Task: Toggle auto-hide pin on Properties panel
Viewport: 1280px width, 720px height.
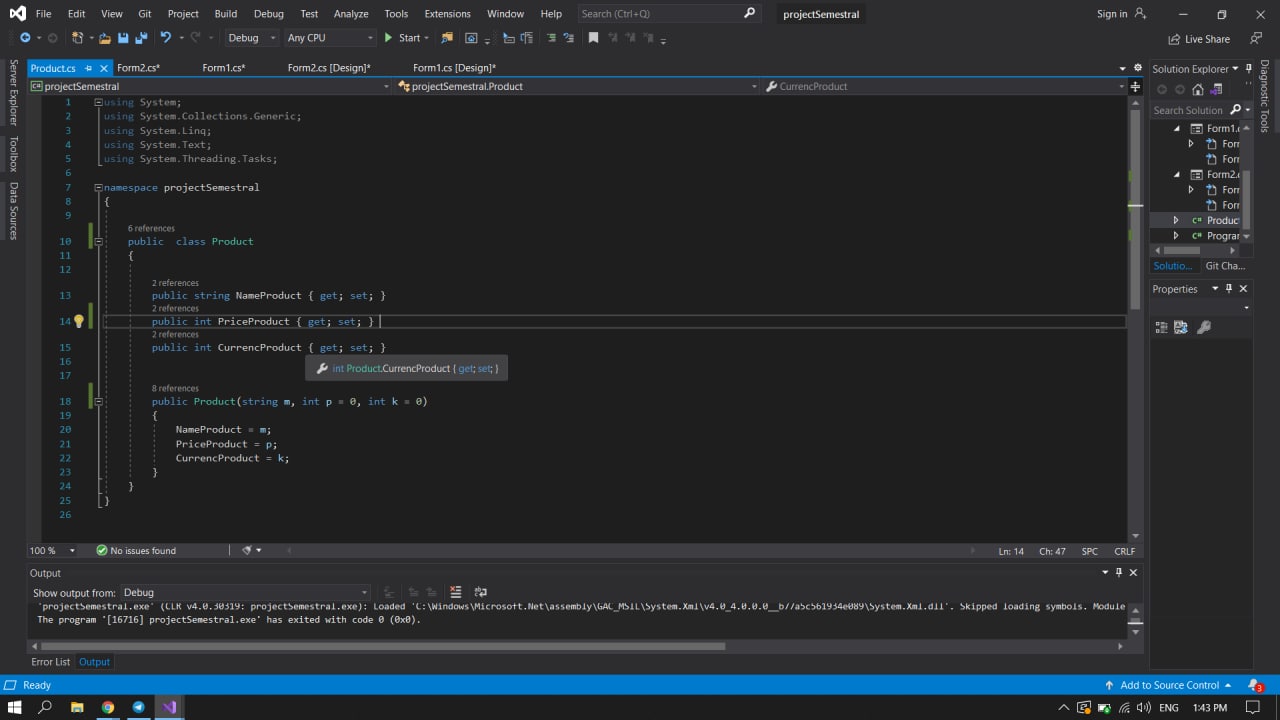Action: [1229, 289]
